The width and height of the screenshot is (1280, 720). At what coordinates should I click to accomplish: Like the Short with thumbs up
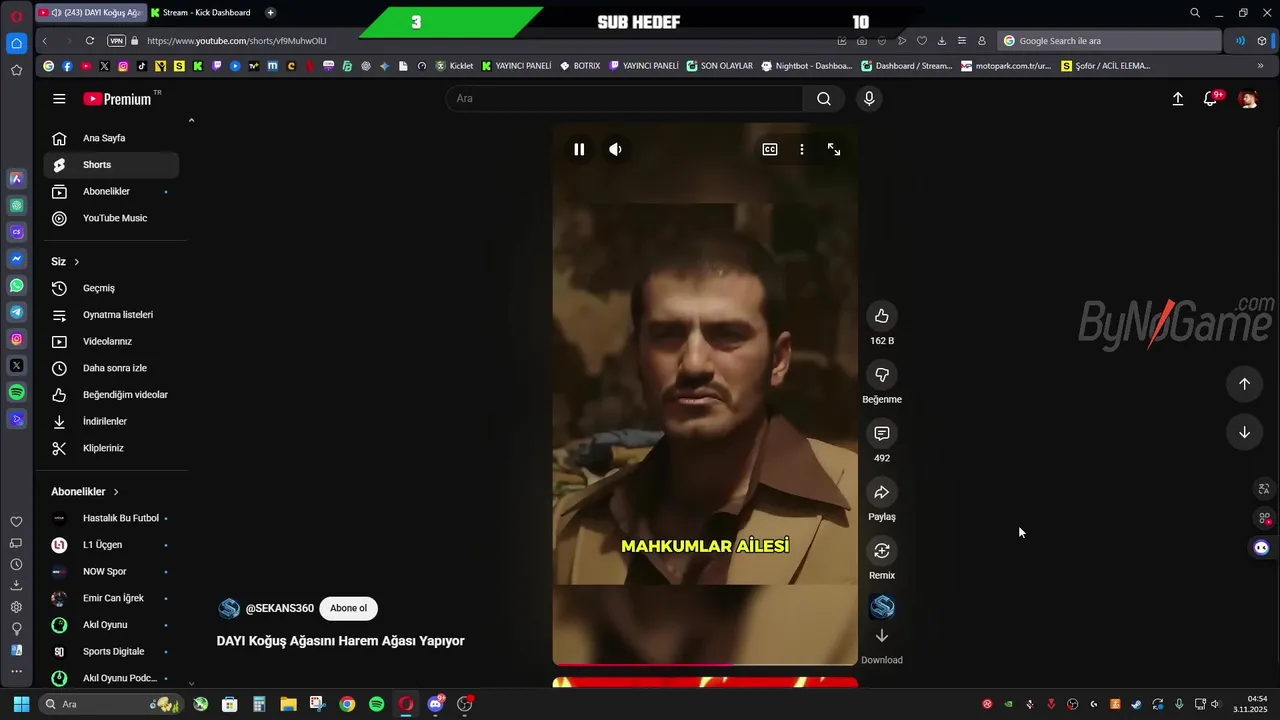pos(882,316)
